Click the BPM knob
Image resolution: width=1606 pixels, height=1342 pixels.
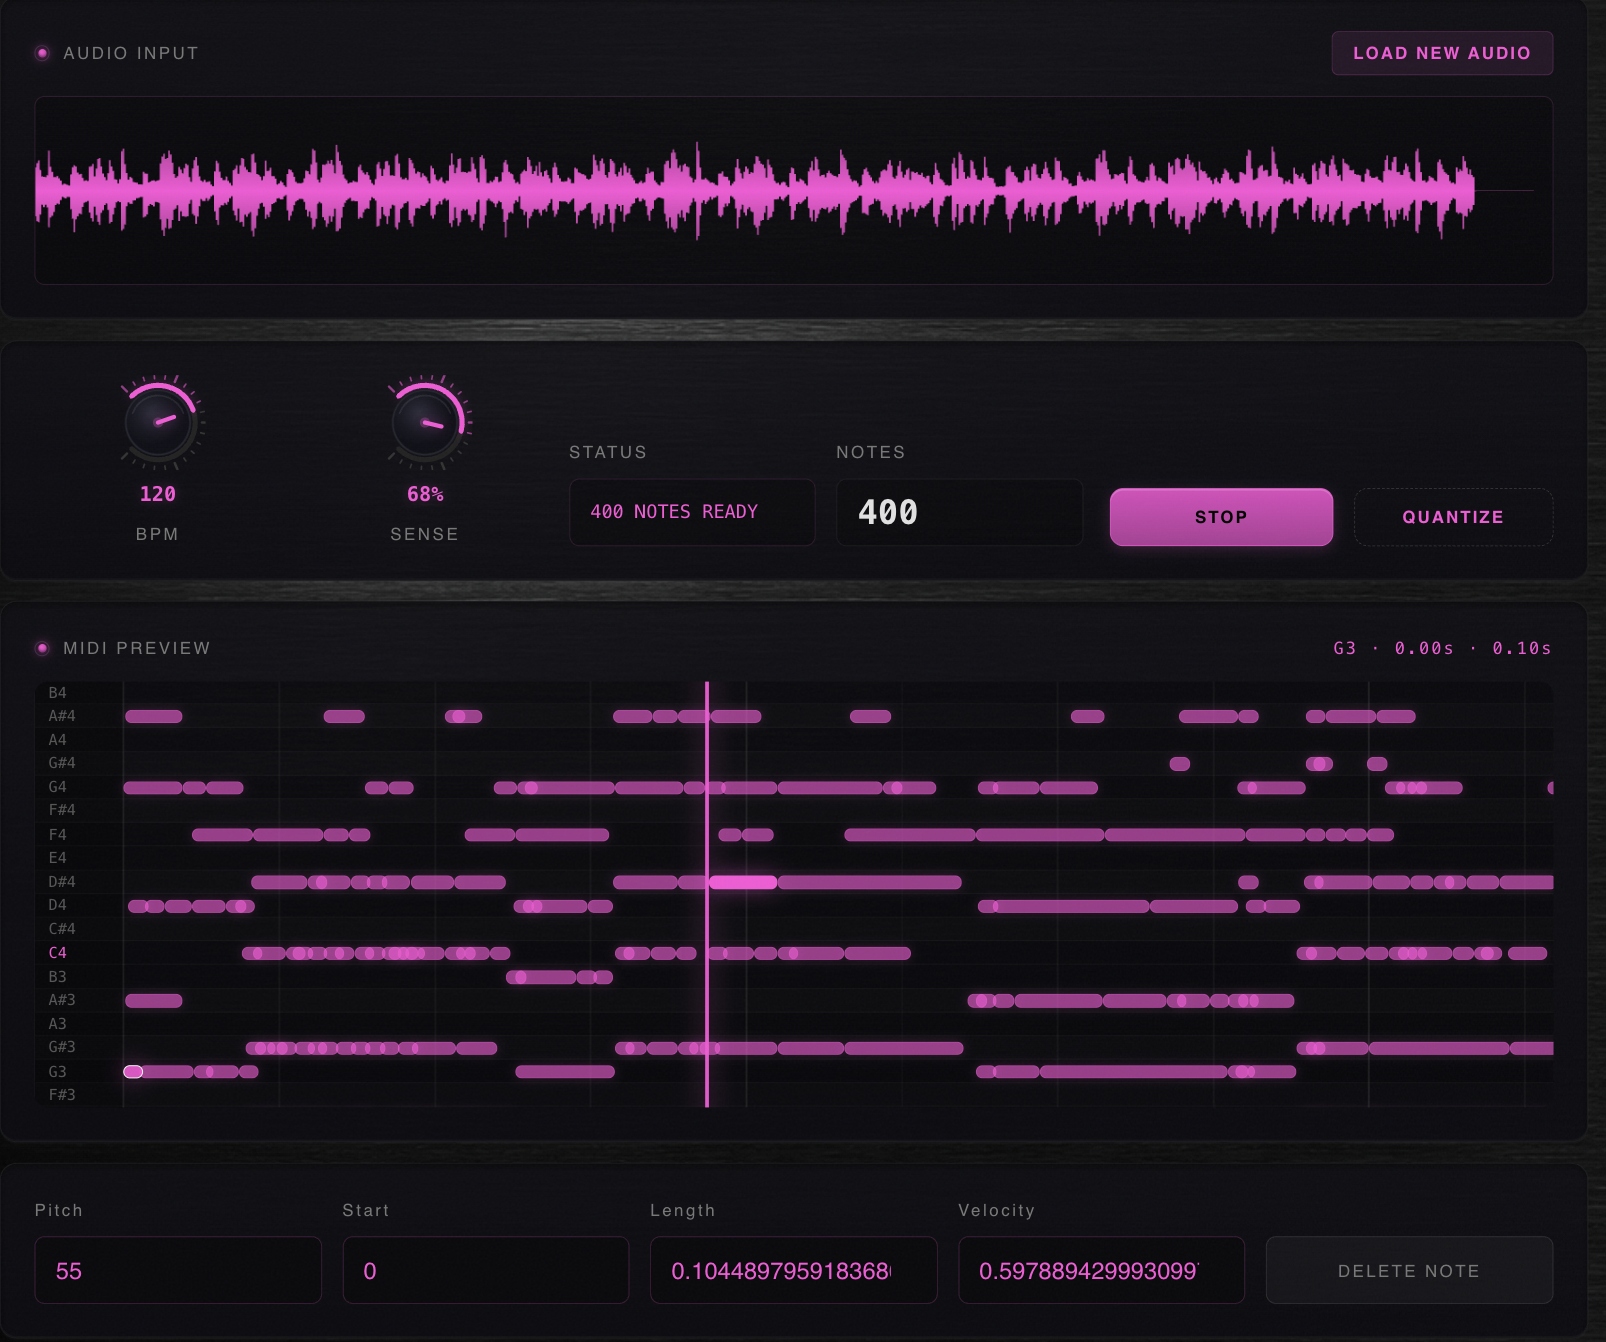pos(159,422)
